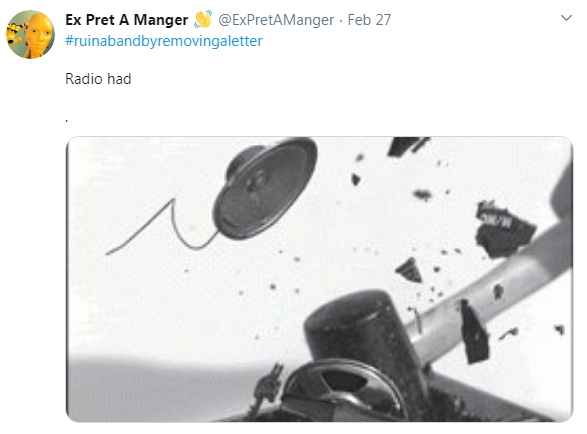Click the tiger cartoon in the avatar
Viewport: 587px width, 434px height.
(x=15, y=34)
